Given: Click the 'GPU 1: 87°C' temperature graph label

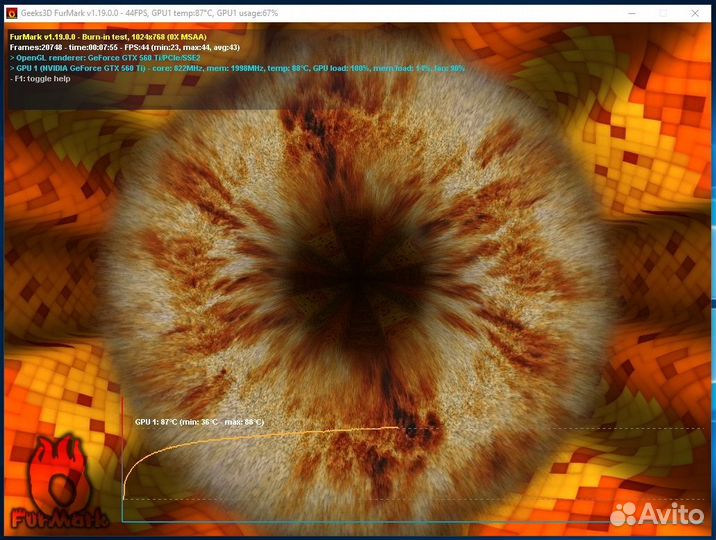Looking at the screenshot, I should pos(200,422).
